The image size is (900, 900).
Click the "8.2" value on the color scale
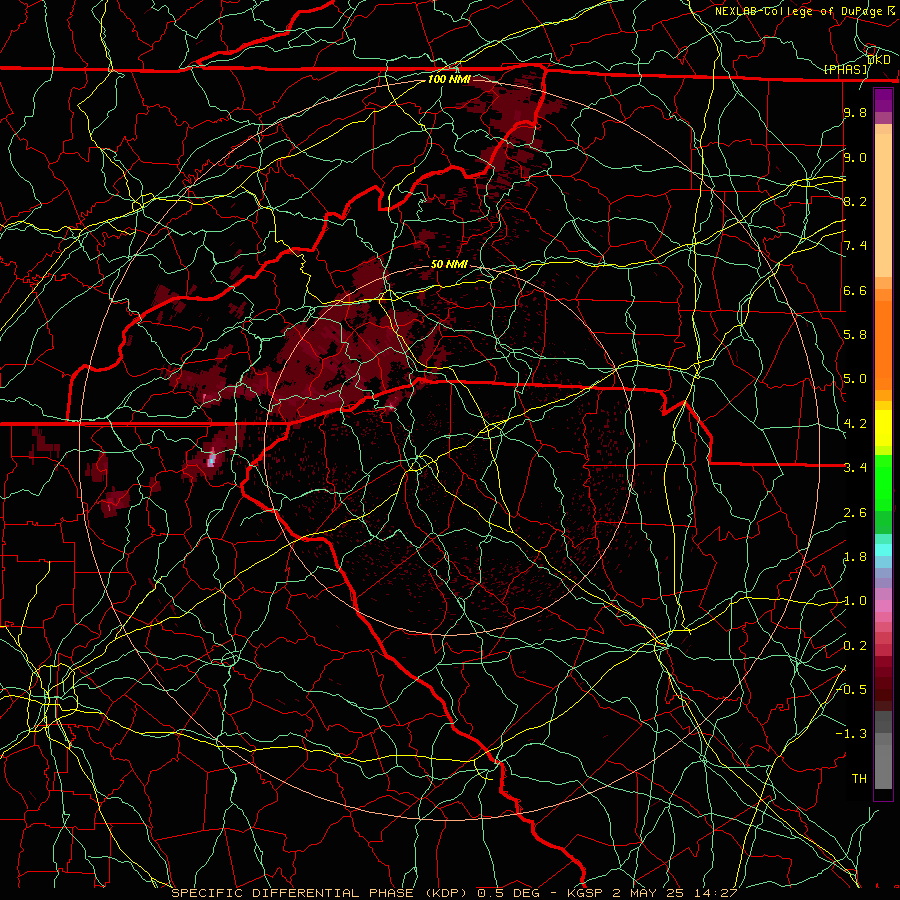coord(855,201)
